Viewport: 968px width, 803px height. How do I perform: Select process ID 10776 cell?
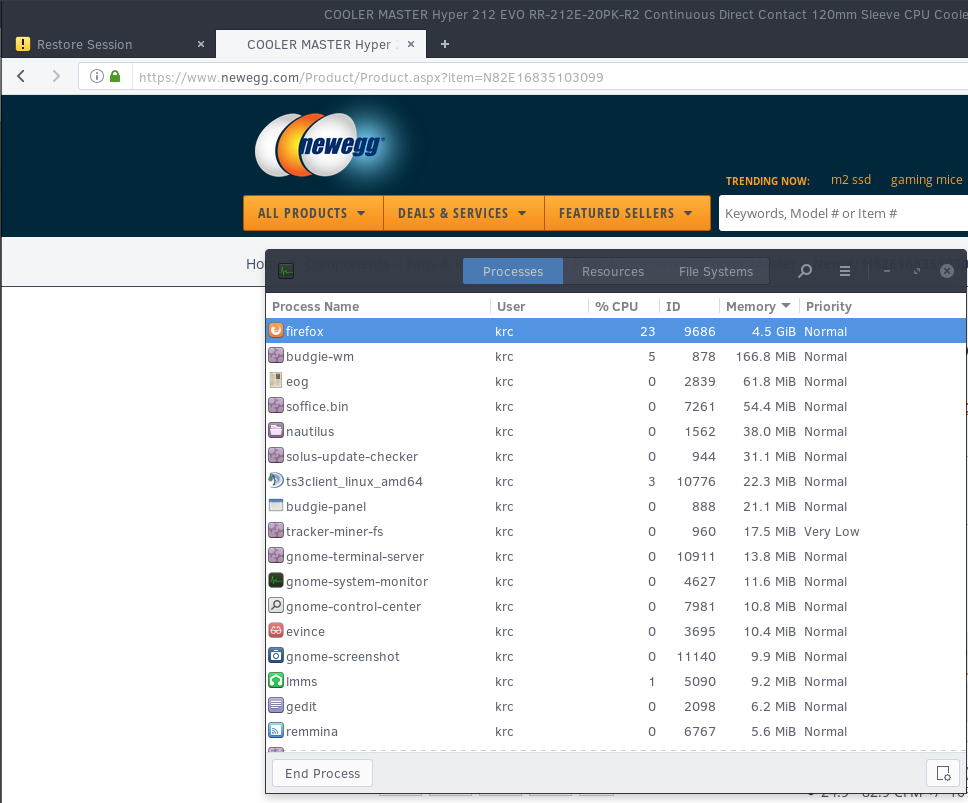point(696,481)
